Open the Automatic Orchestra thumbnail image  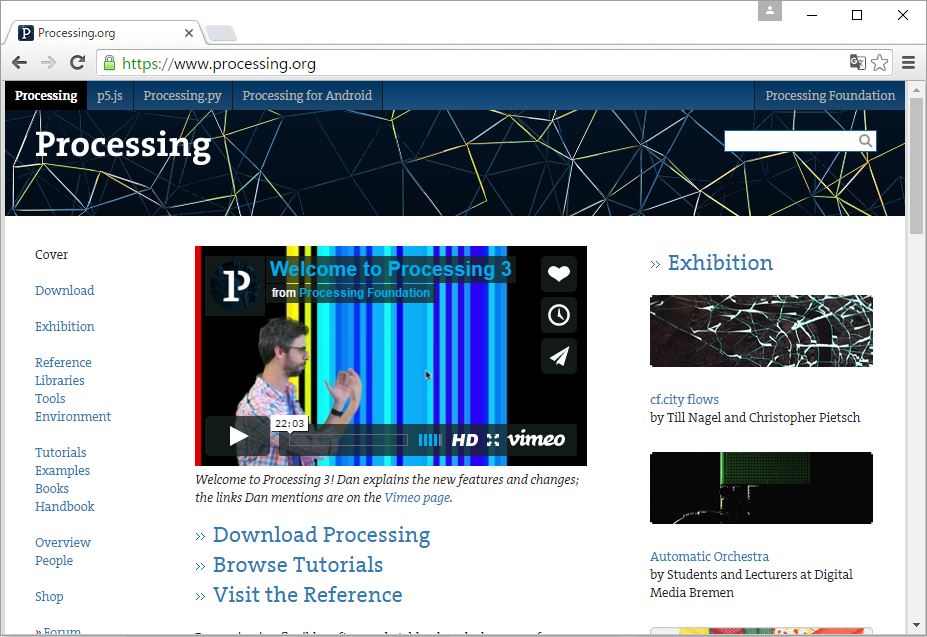(761, 488)
